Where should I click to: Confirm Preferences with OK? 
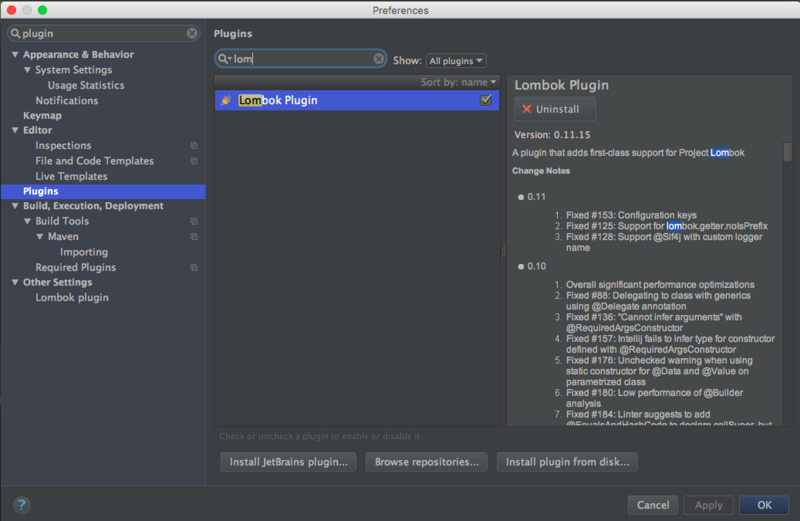tap(764, 505)
